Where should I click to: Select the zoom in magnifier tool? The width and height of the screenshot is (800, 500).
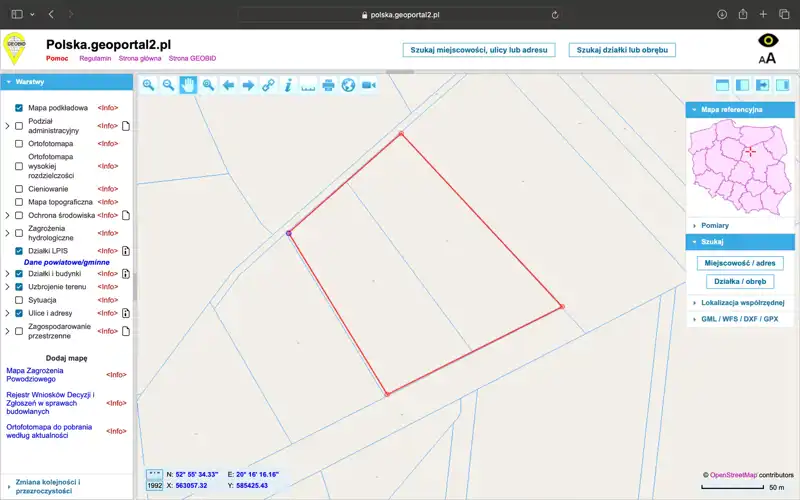pos(148,85)
